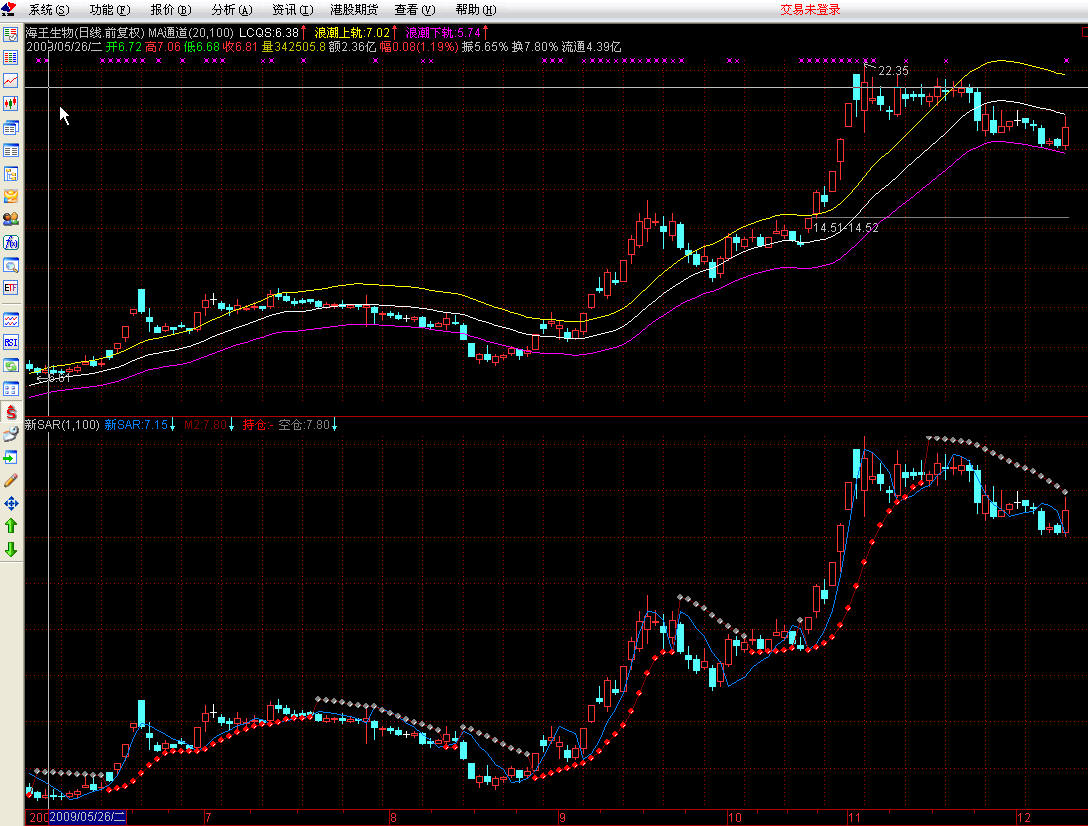Select the blue four-way move tool

click(10, 503)
